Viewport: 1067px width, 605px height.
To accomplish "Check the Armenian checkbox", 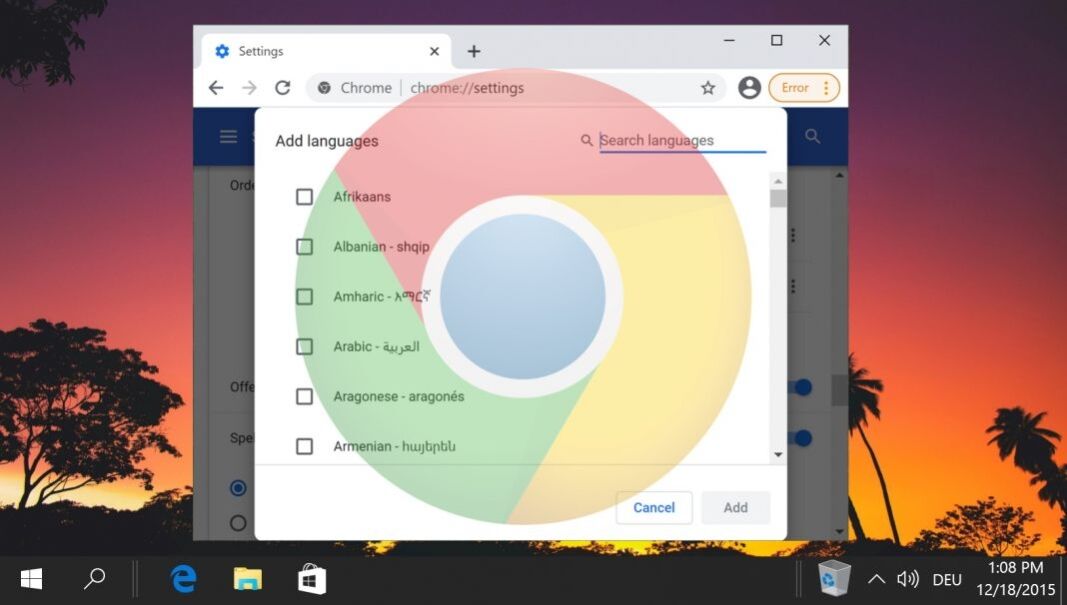I will point(304,446).
